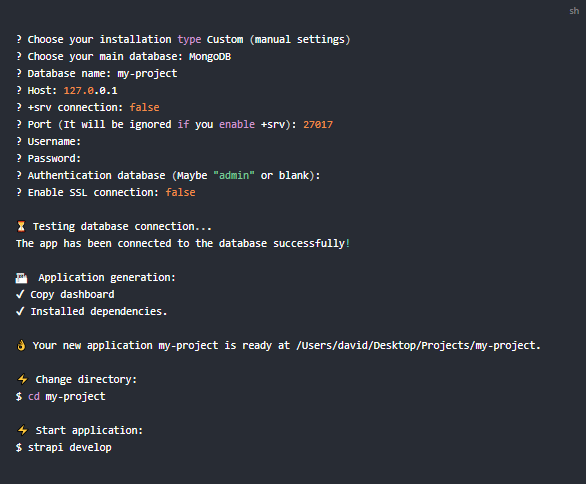Screen dimensions: 586x484
Task: Click the false value for Enable SSL connection
Action: pos(181,192)
